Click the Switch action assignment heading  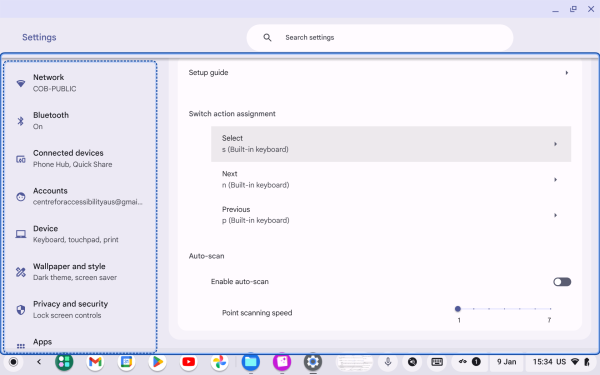pos(232,114)
